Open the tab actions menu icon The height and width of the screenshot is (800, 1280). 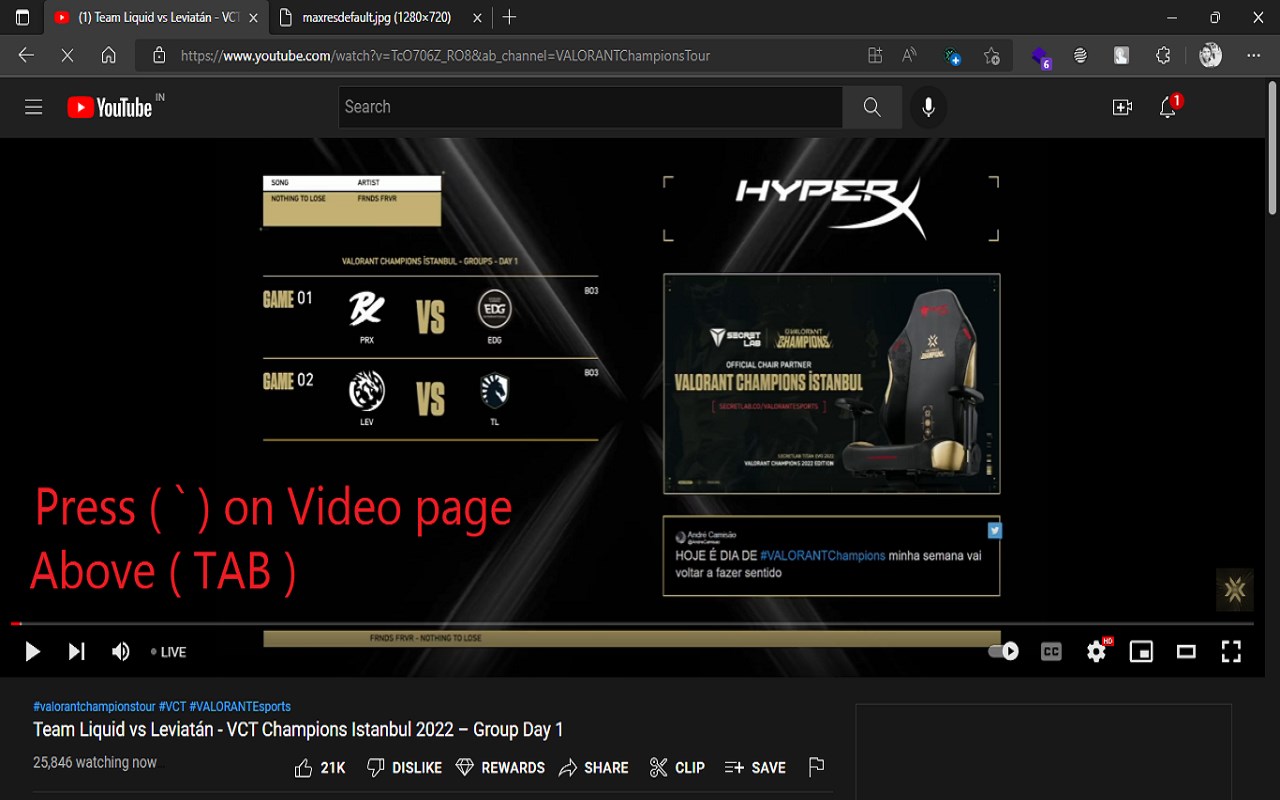coord(23,18)
